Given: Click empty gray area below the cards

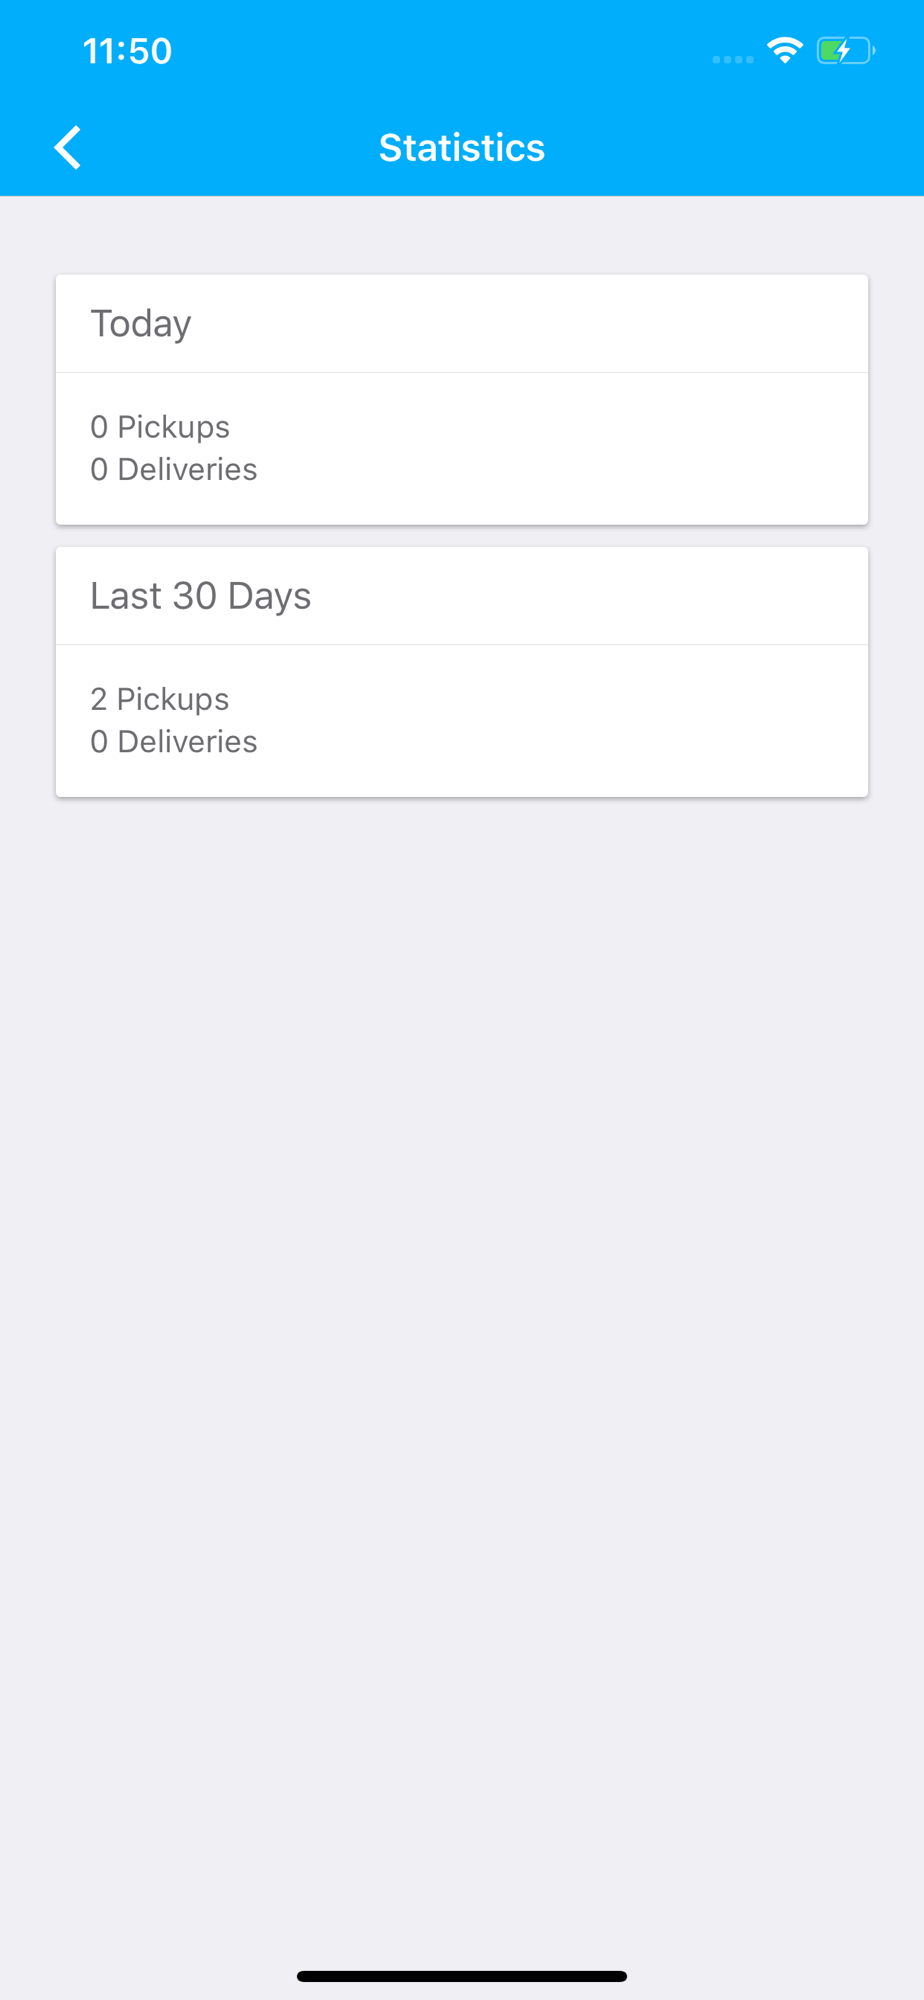Looking at the screenshot, I should [462, 1300].
